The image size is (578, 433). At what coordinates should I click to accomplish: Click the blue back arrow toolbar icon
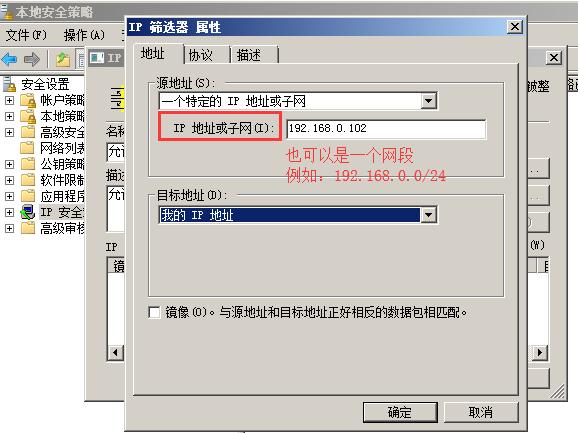pos(10,59)
